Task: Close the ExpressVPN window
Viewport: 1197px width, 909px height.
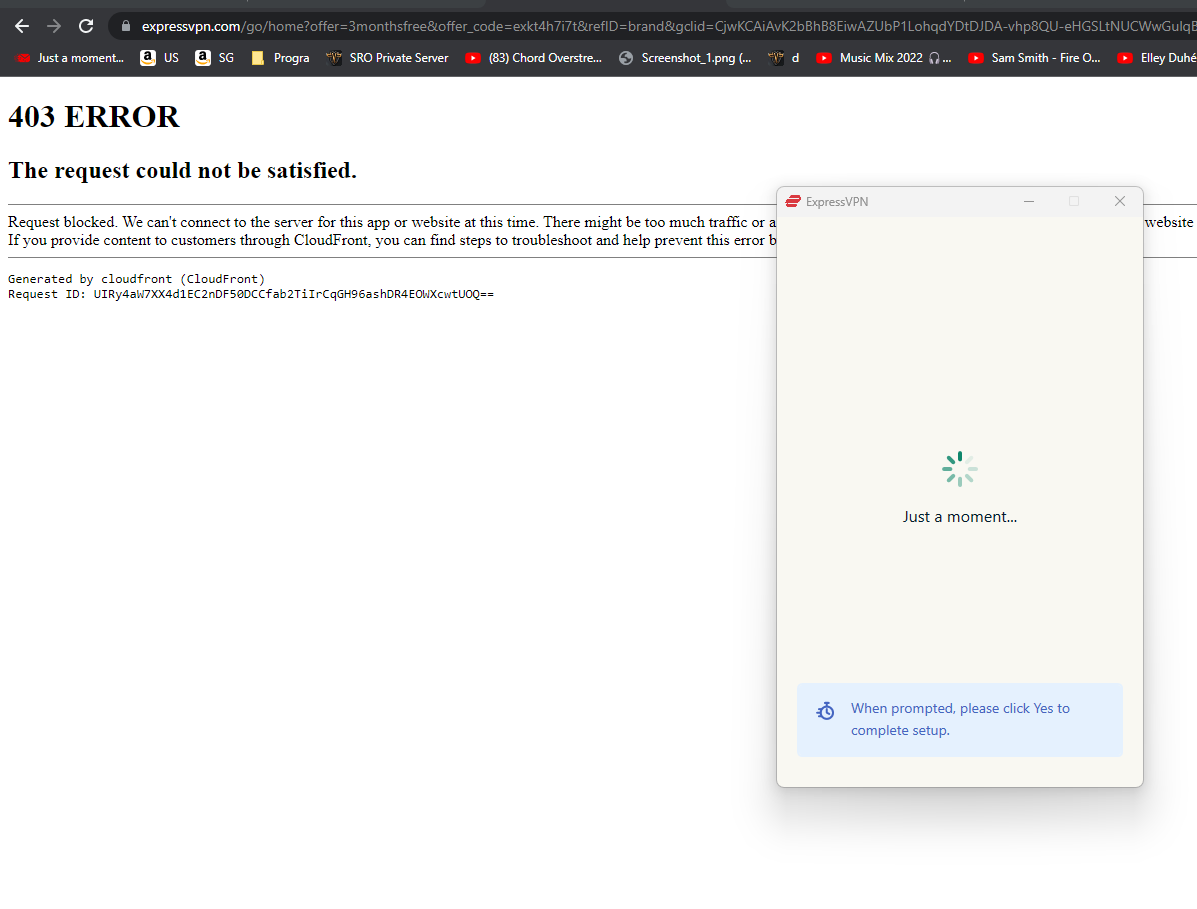Action: (1119, 201)
